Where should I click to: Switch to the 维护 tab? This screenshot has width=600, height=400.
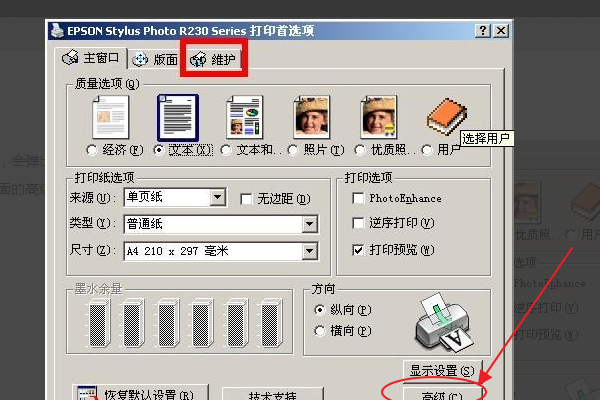[x=213, y=60]
